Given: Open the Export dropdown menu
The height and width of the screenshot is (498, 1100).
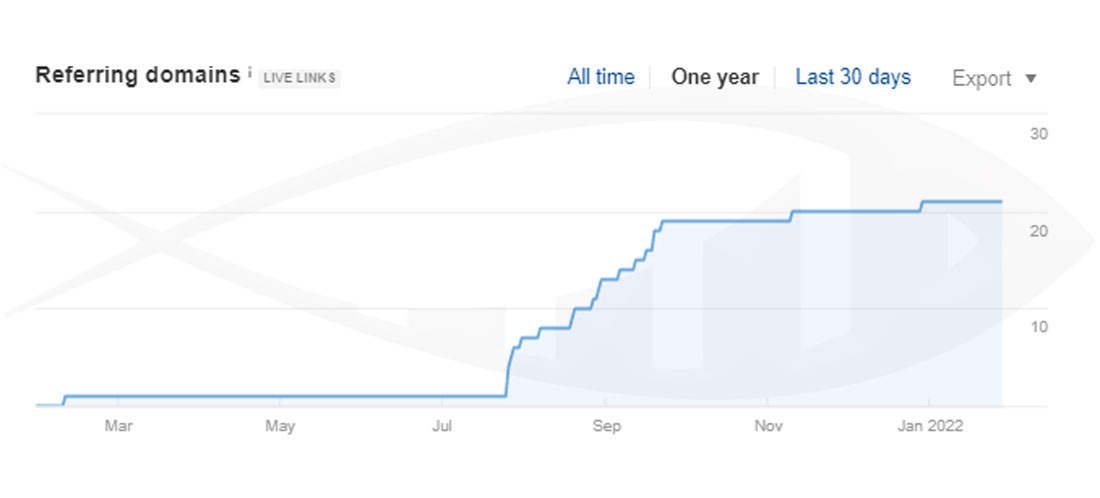Looking at the screenshot, I should [981, 78].
